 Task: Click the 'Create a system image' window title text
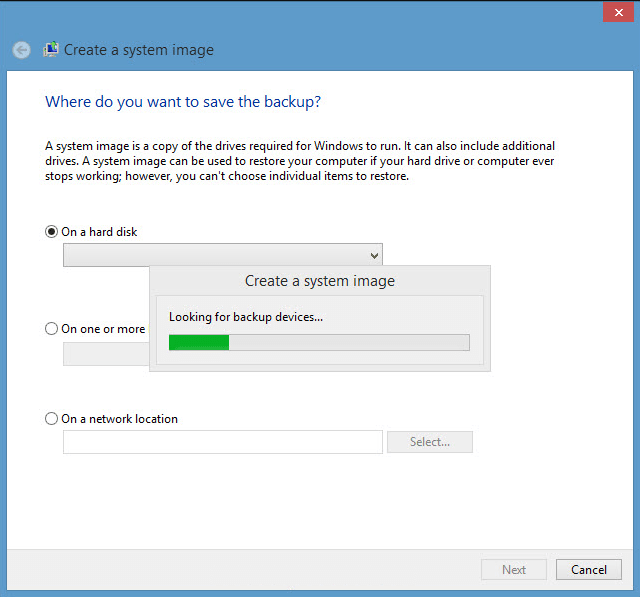(139, 50)
